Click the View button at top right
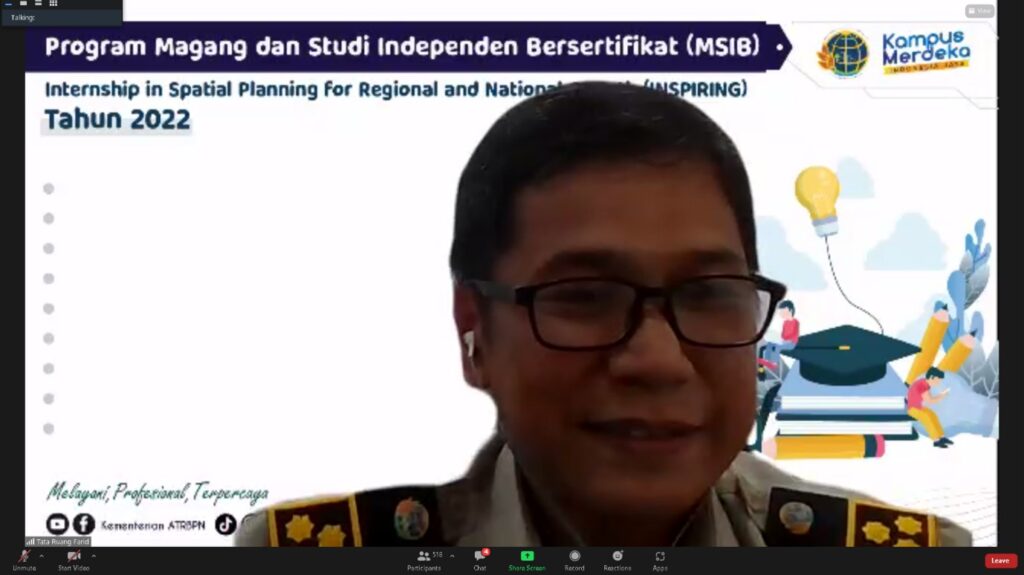The height and width of the screenshot is (575, 1024). coord(979,11)
